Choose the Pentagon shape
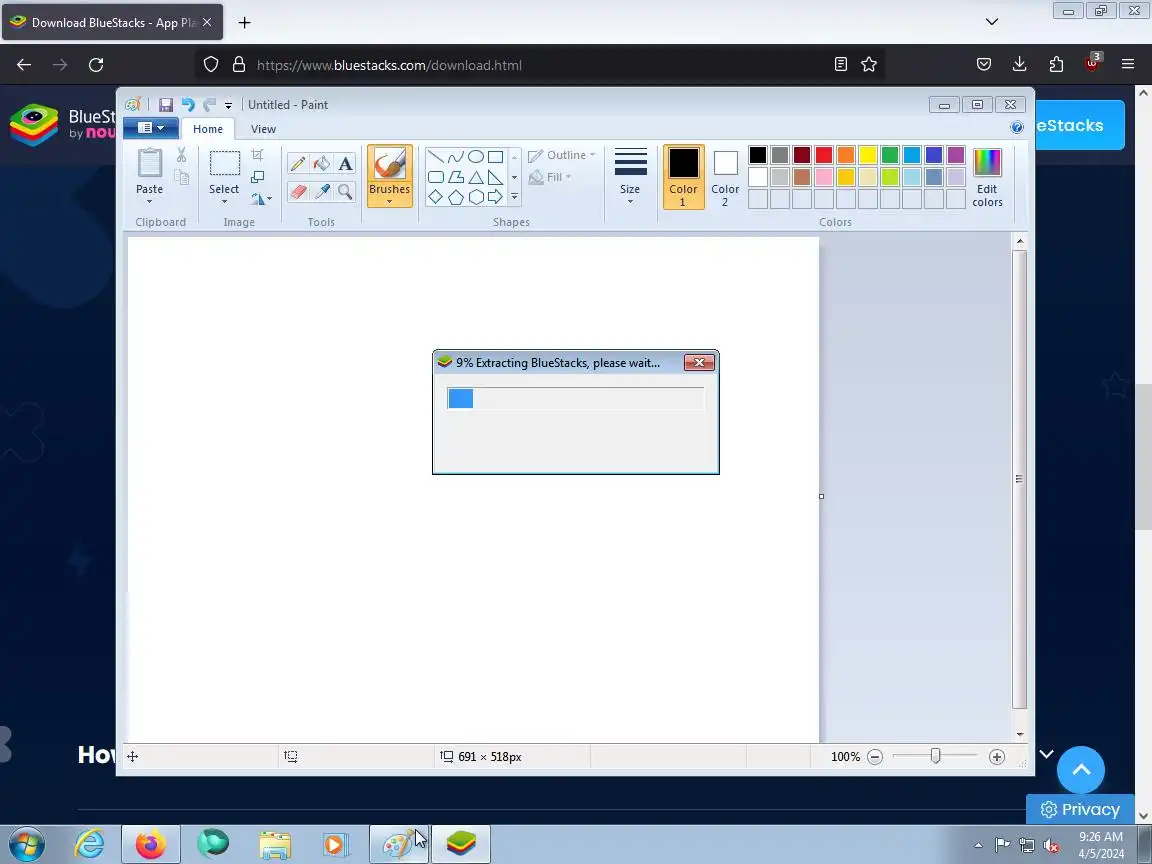 [x=456, y=197]
